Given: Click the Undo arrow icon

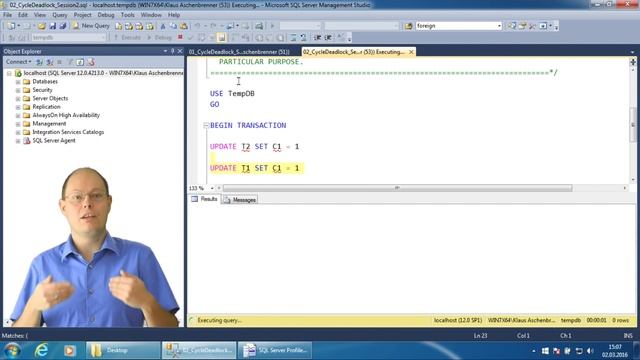Looking at the screenshot, I should [198, 26].
